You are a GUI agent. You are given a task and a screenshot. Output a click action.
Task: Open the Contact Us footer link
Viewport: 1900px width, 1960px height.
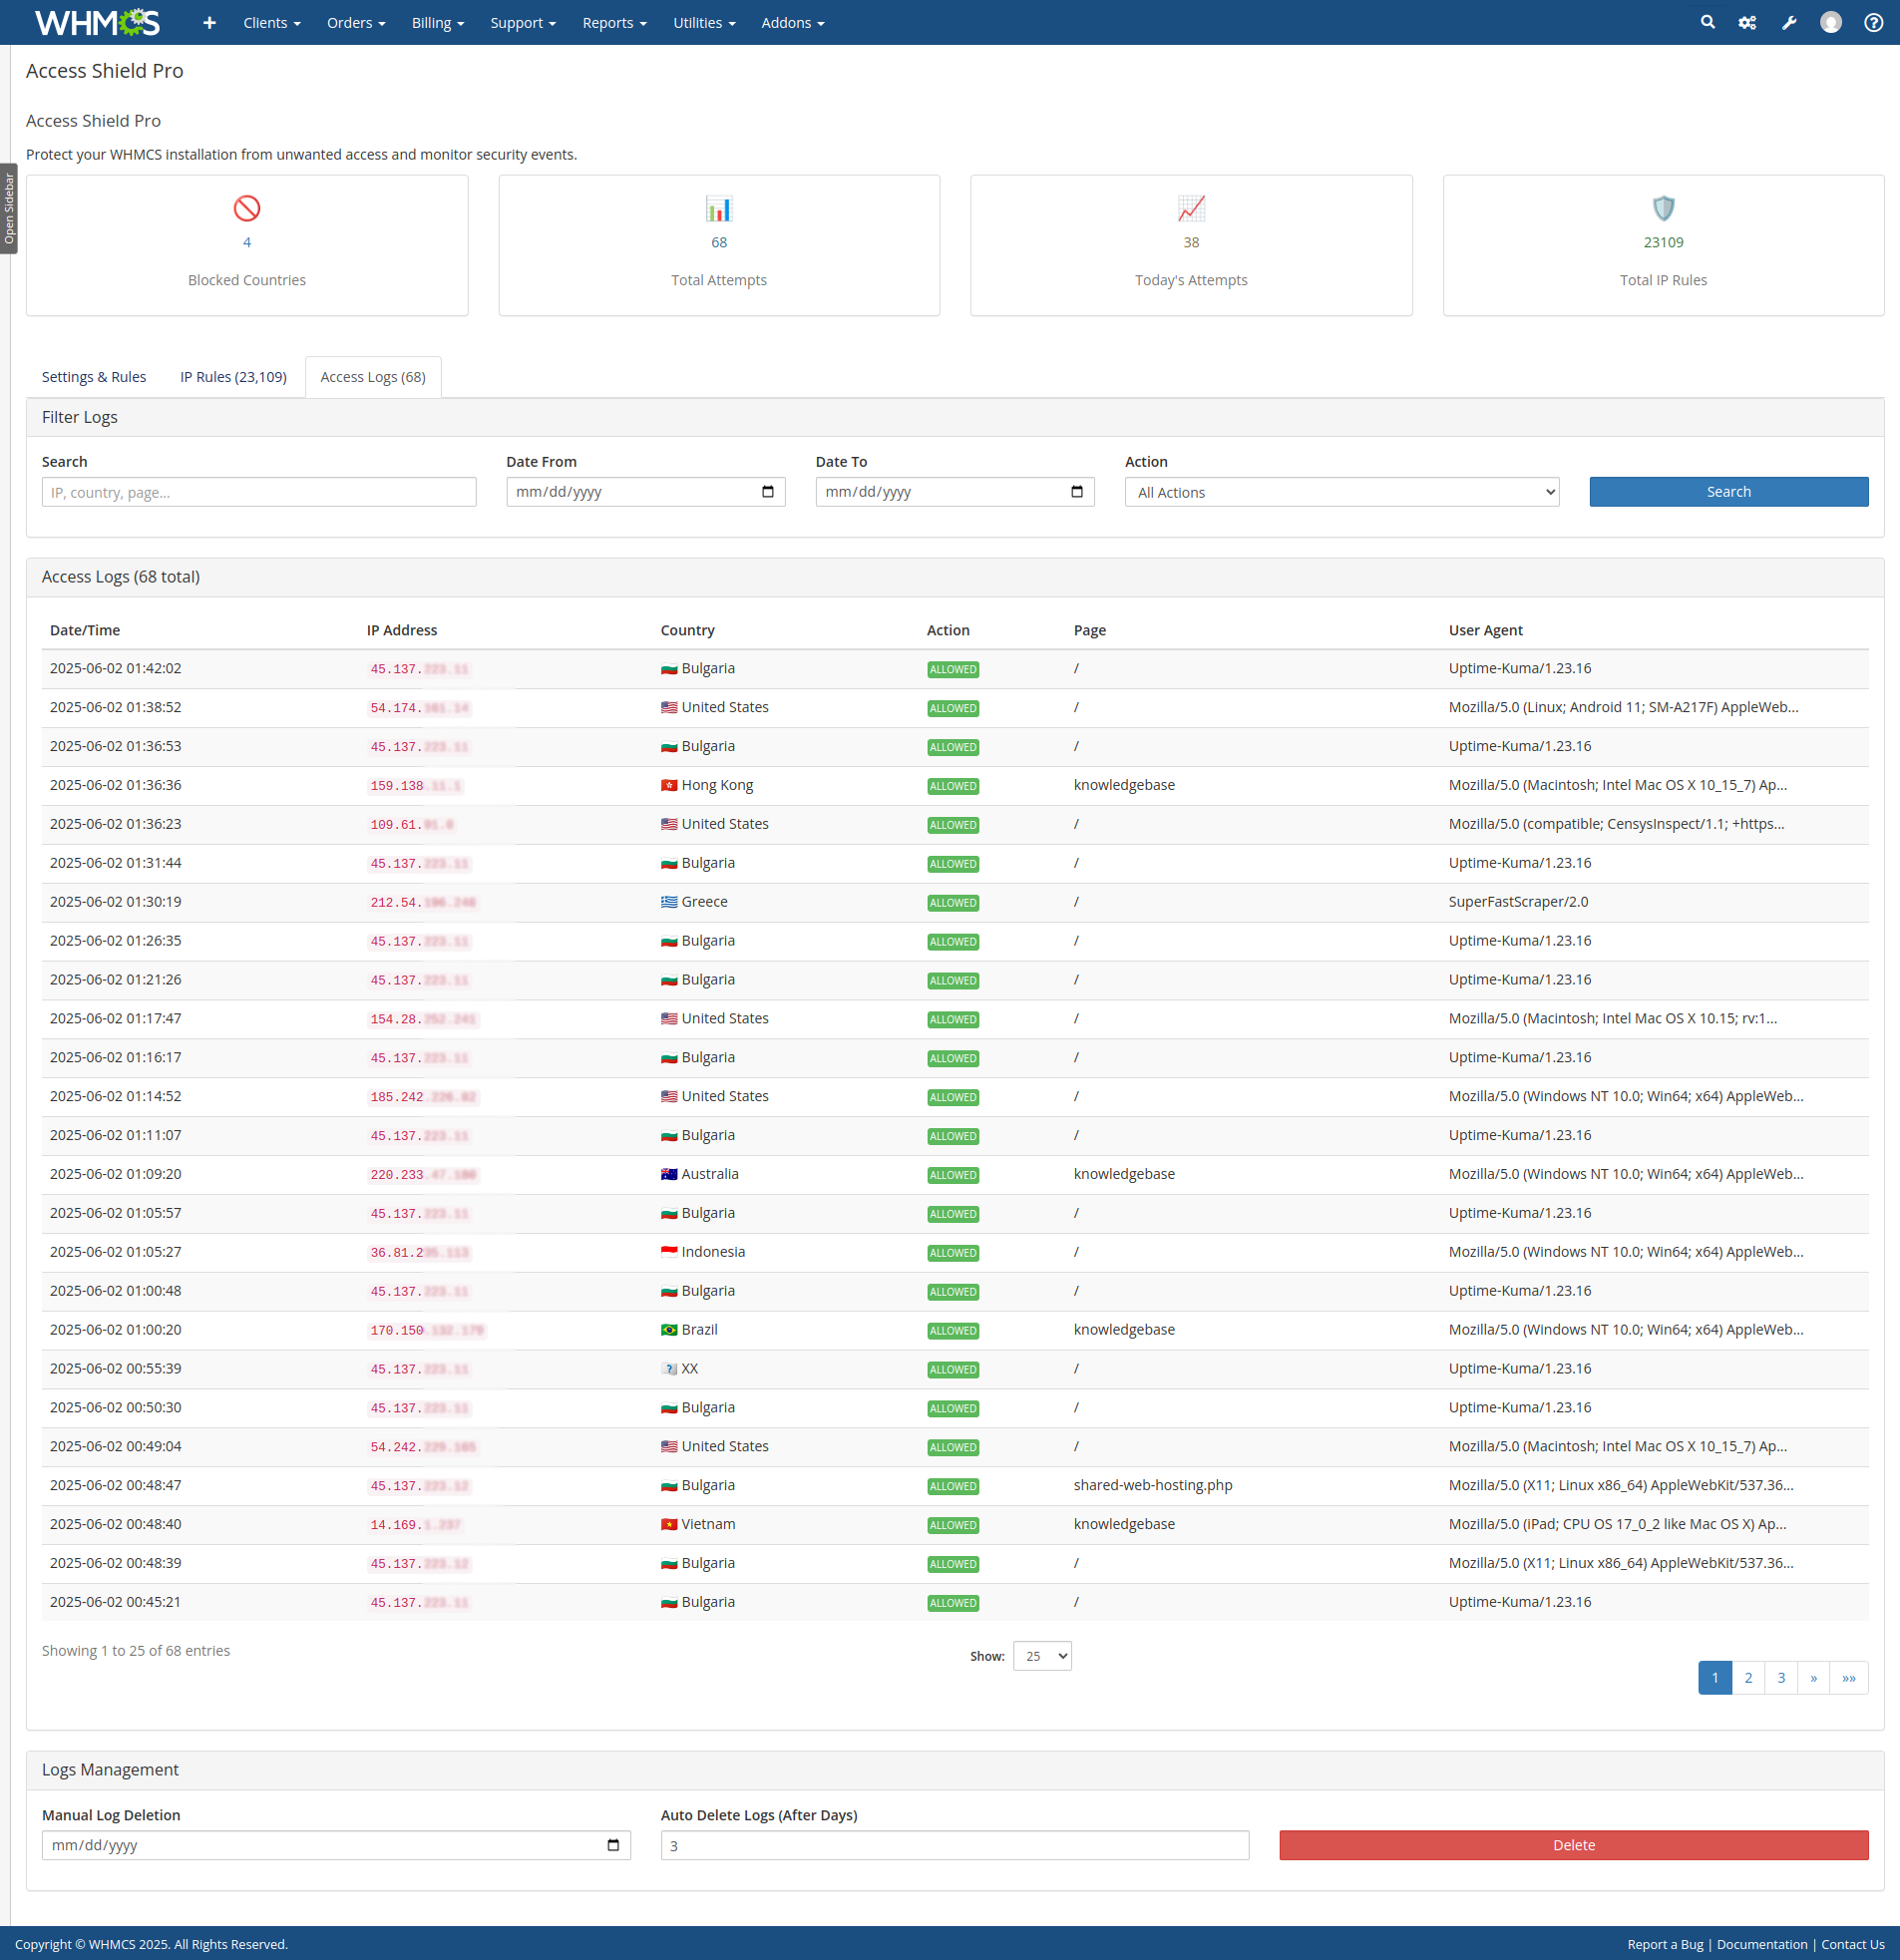[1852, 1944]
